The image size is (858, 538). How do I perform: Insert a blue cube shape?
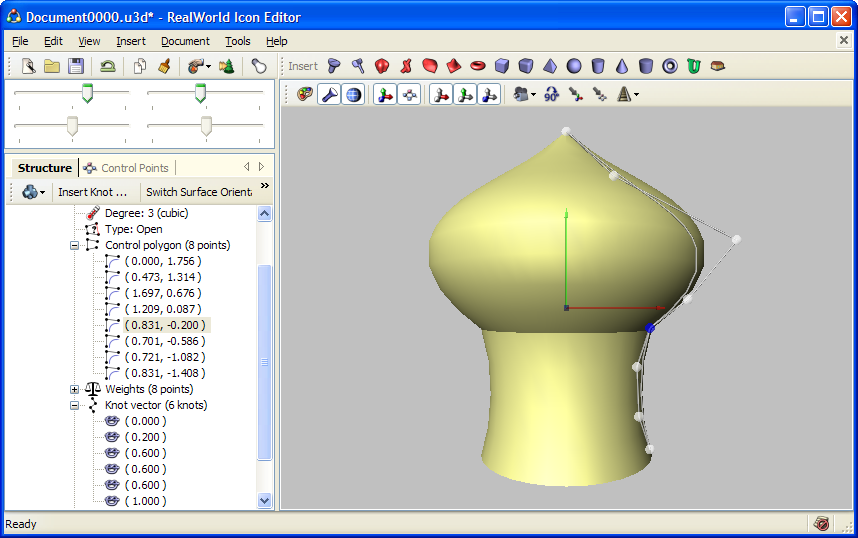[x=502, y=66]
